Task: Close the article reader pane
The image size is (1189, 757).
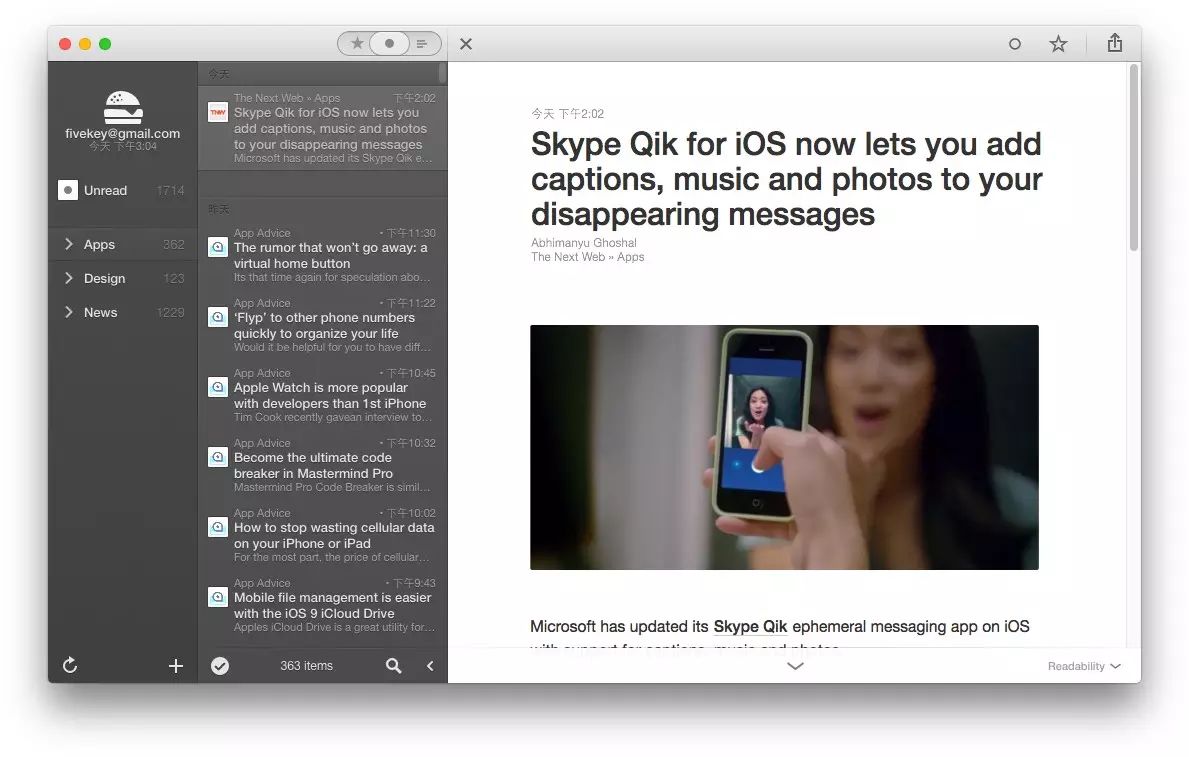Action: (x=466, y=44)
